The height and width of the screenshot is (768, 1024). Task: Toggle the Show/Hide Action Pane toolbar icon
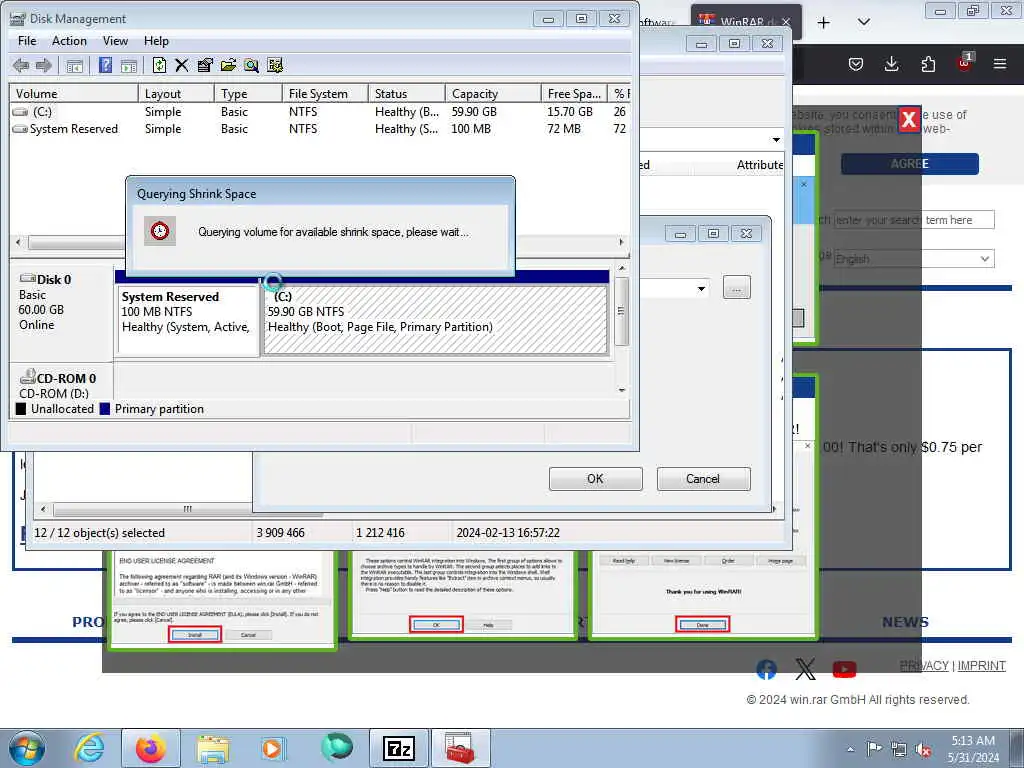pos(129,65)
